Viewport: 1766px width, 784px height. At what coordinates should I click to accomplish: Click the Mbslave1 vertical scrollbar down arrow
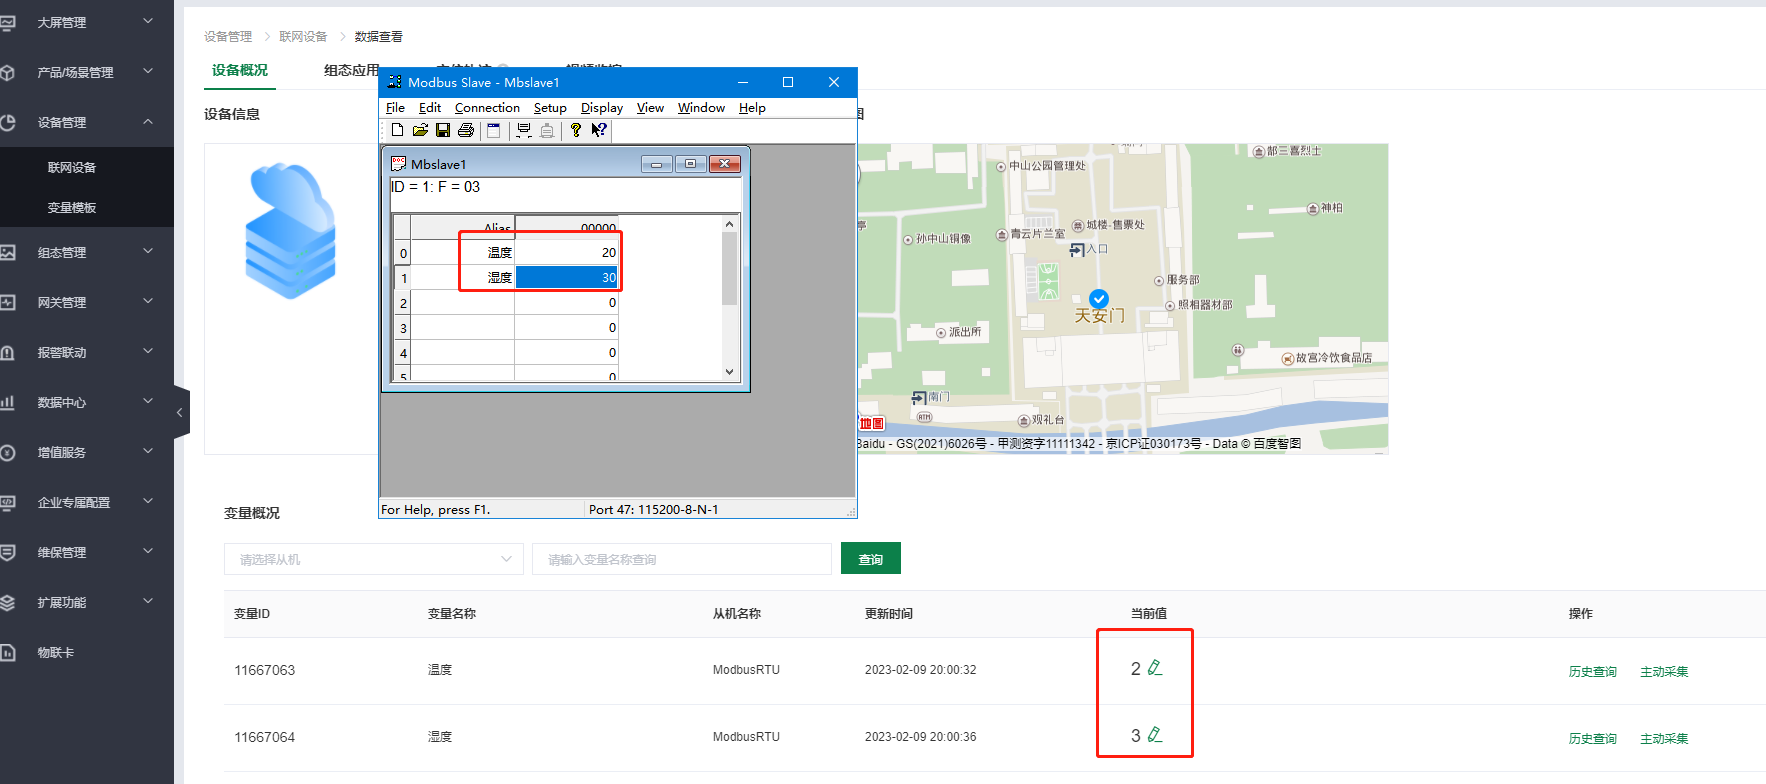click(x=729, y=371)
